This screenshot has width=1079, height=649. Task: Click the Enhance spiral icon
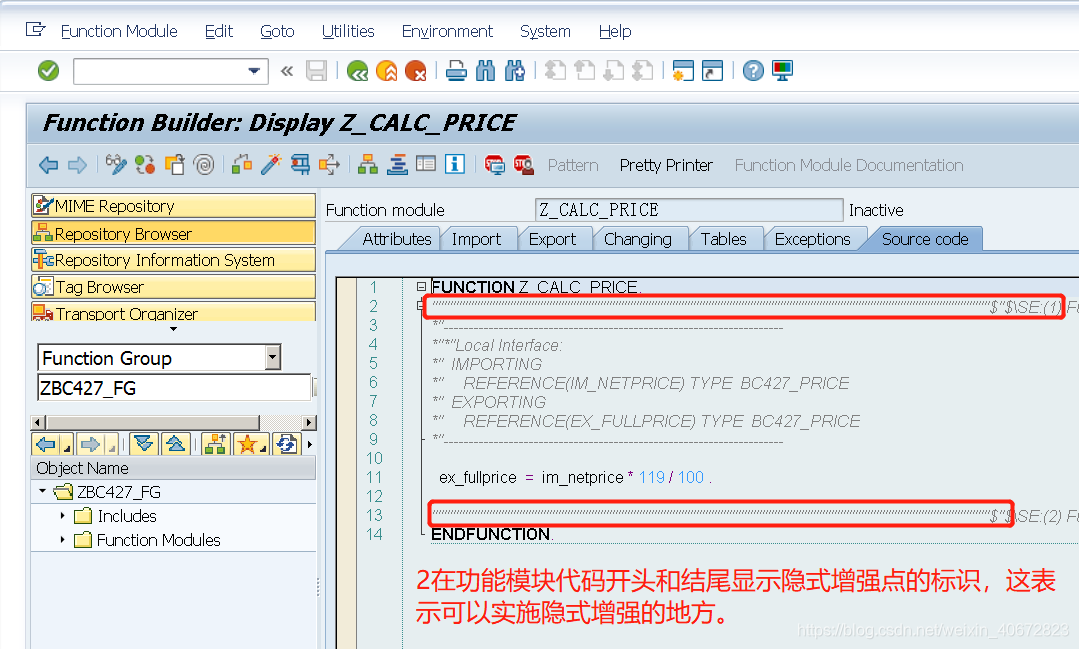click(x=204, y=164)
